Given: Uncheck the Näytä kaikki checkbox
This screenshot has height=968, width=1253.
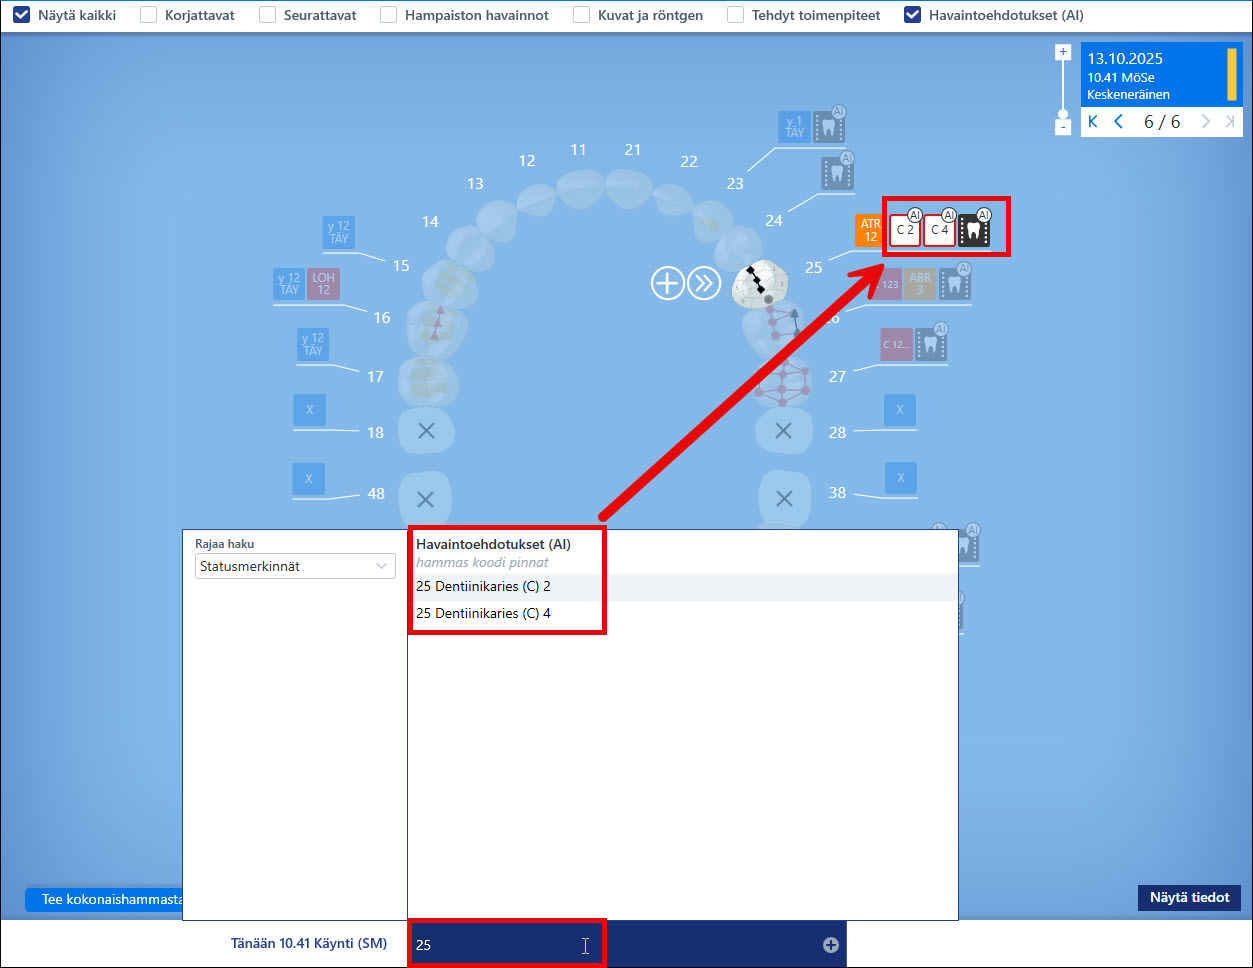Looking at the screenshot, I should tap(21, 15).
